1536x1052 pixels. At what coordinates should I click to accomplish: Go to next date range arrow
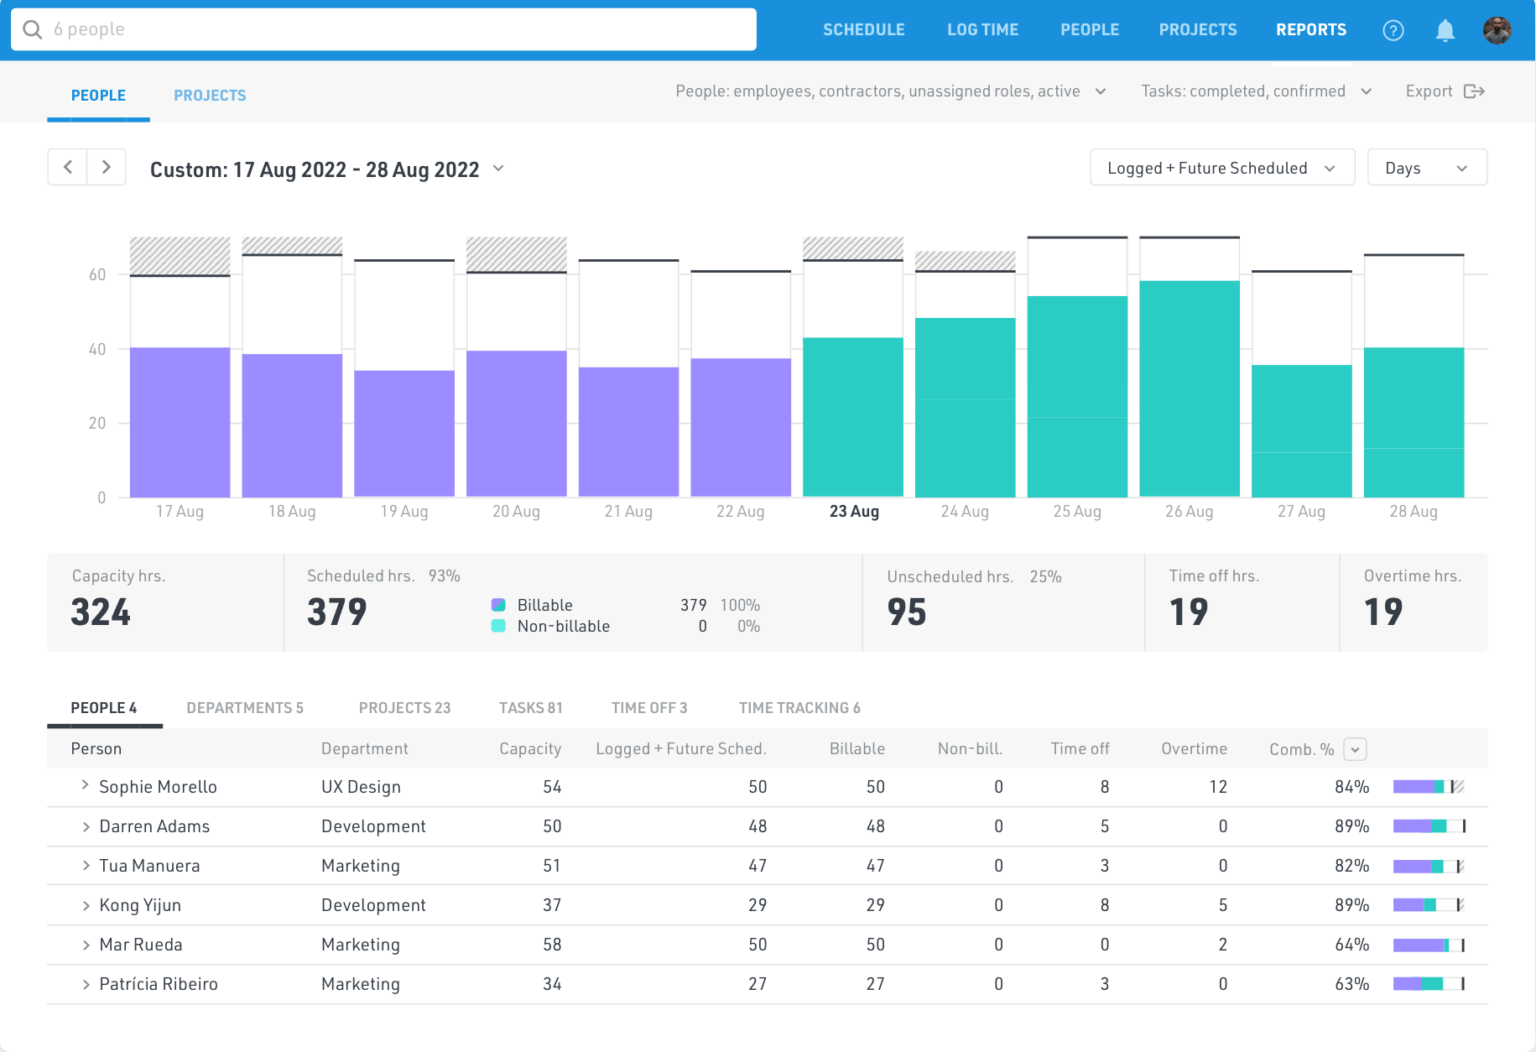click(x=106, y=167)
